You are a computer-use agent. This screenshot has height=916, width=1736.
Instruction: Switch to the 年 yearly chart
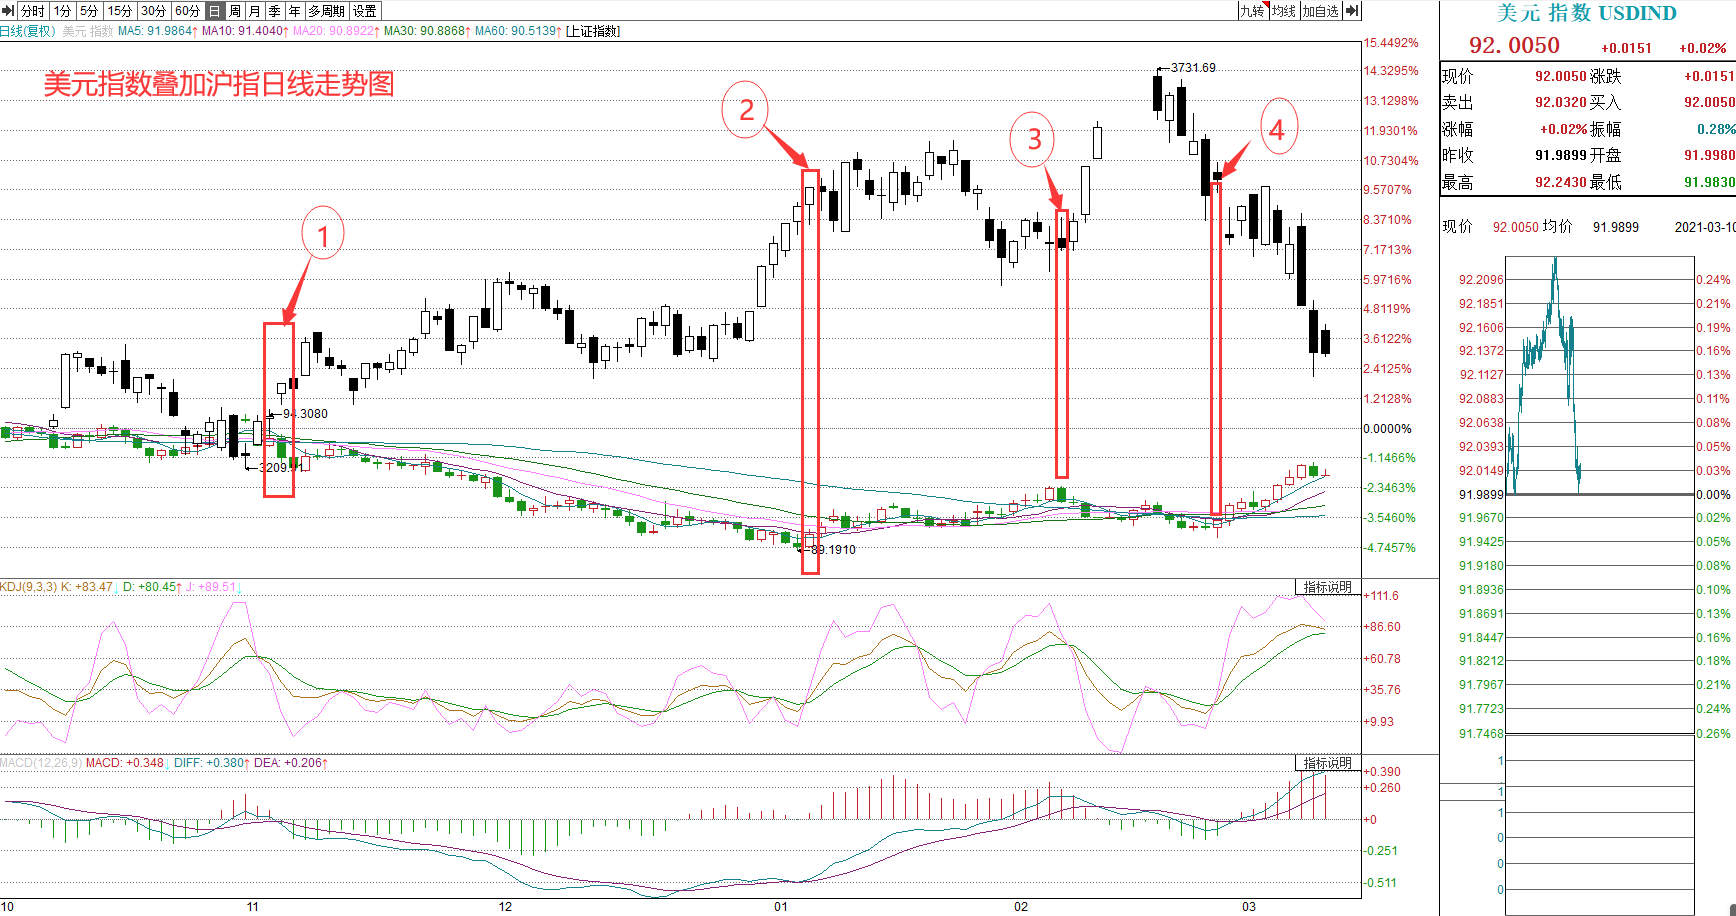point(295,11)
